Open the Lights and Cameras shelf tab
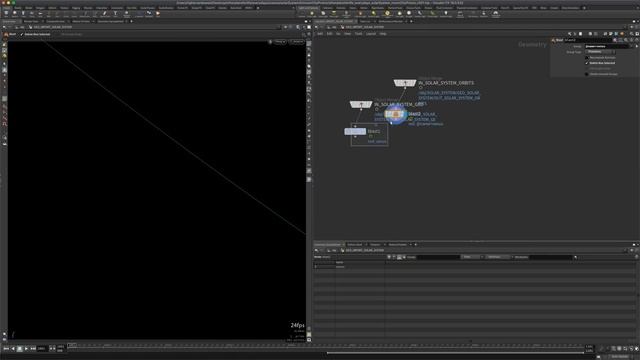640x360 pixels. coord(309,8)
